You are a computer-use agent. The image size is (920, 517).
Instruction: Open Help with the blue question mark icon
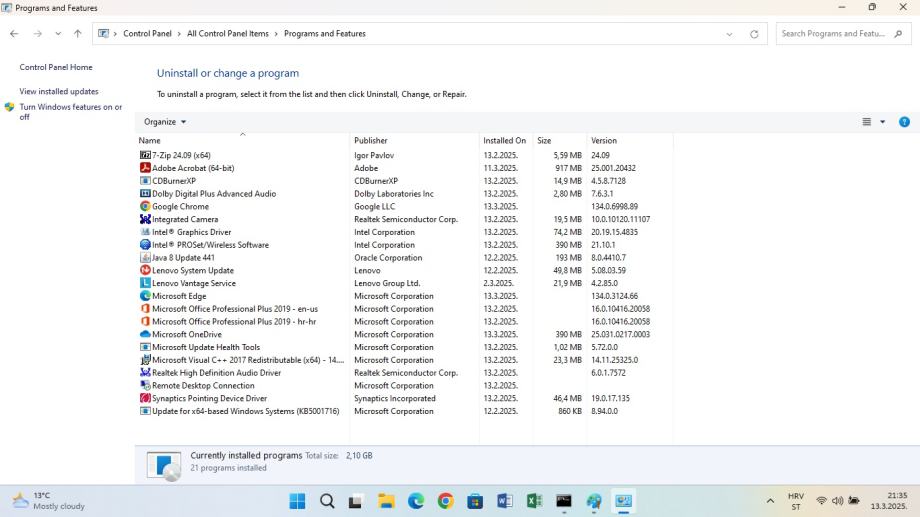(x=904, y=122)
